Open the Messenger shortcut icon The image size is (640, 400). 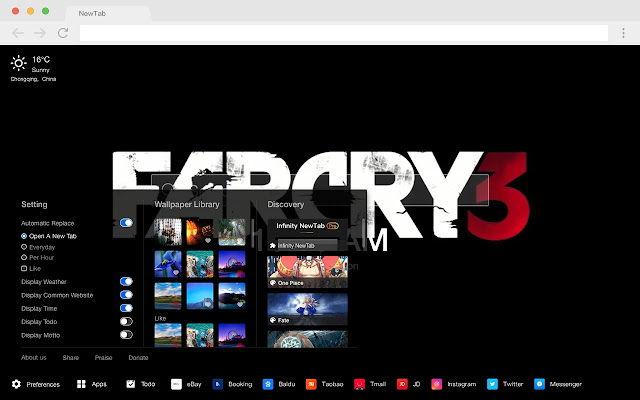click(x=539, y=384)
